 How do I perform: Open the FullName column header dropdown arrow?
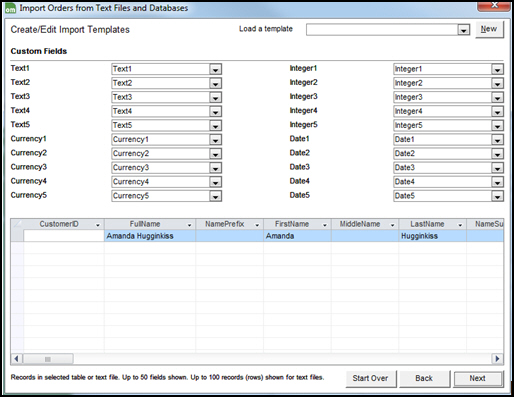pos(189,225)
